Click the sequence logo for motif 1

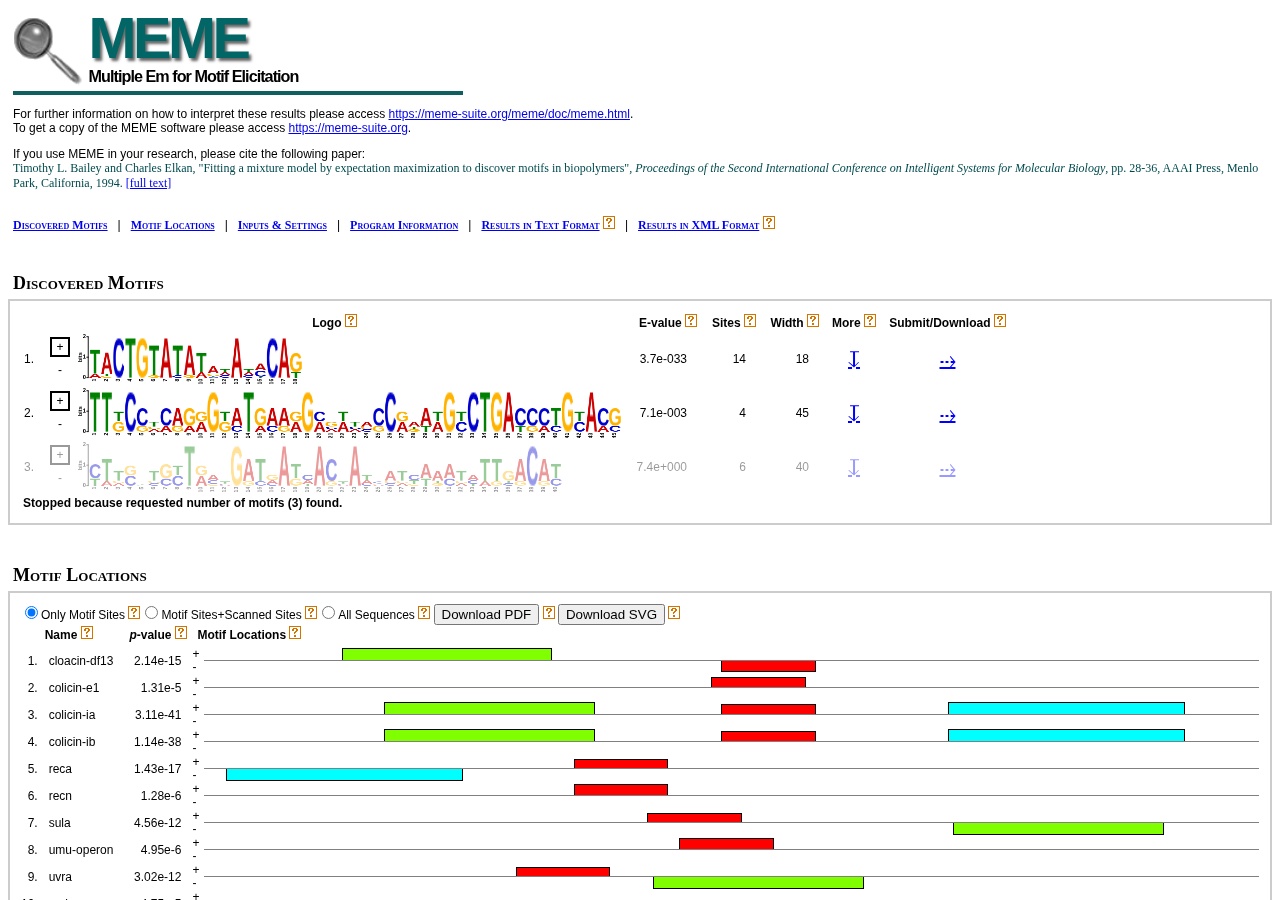pyautogui.click(x=191, y=358)
